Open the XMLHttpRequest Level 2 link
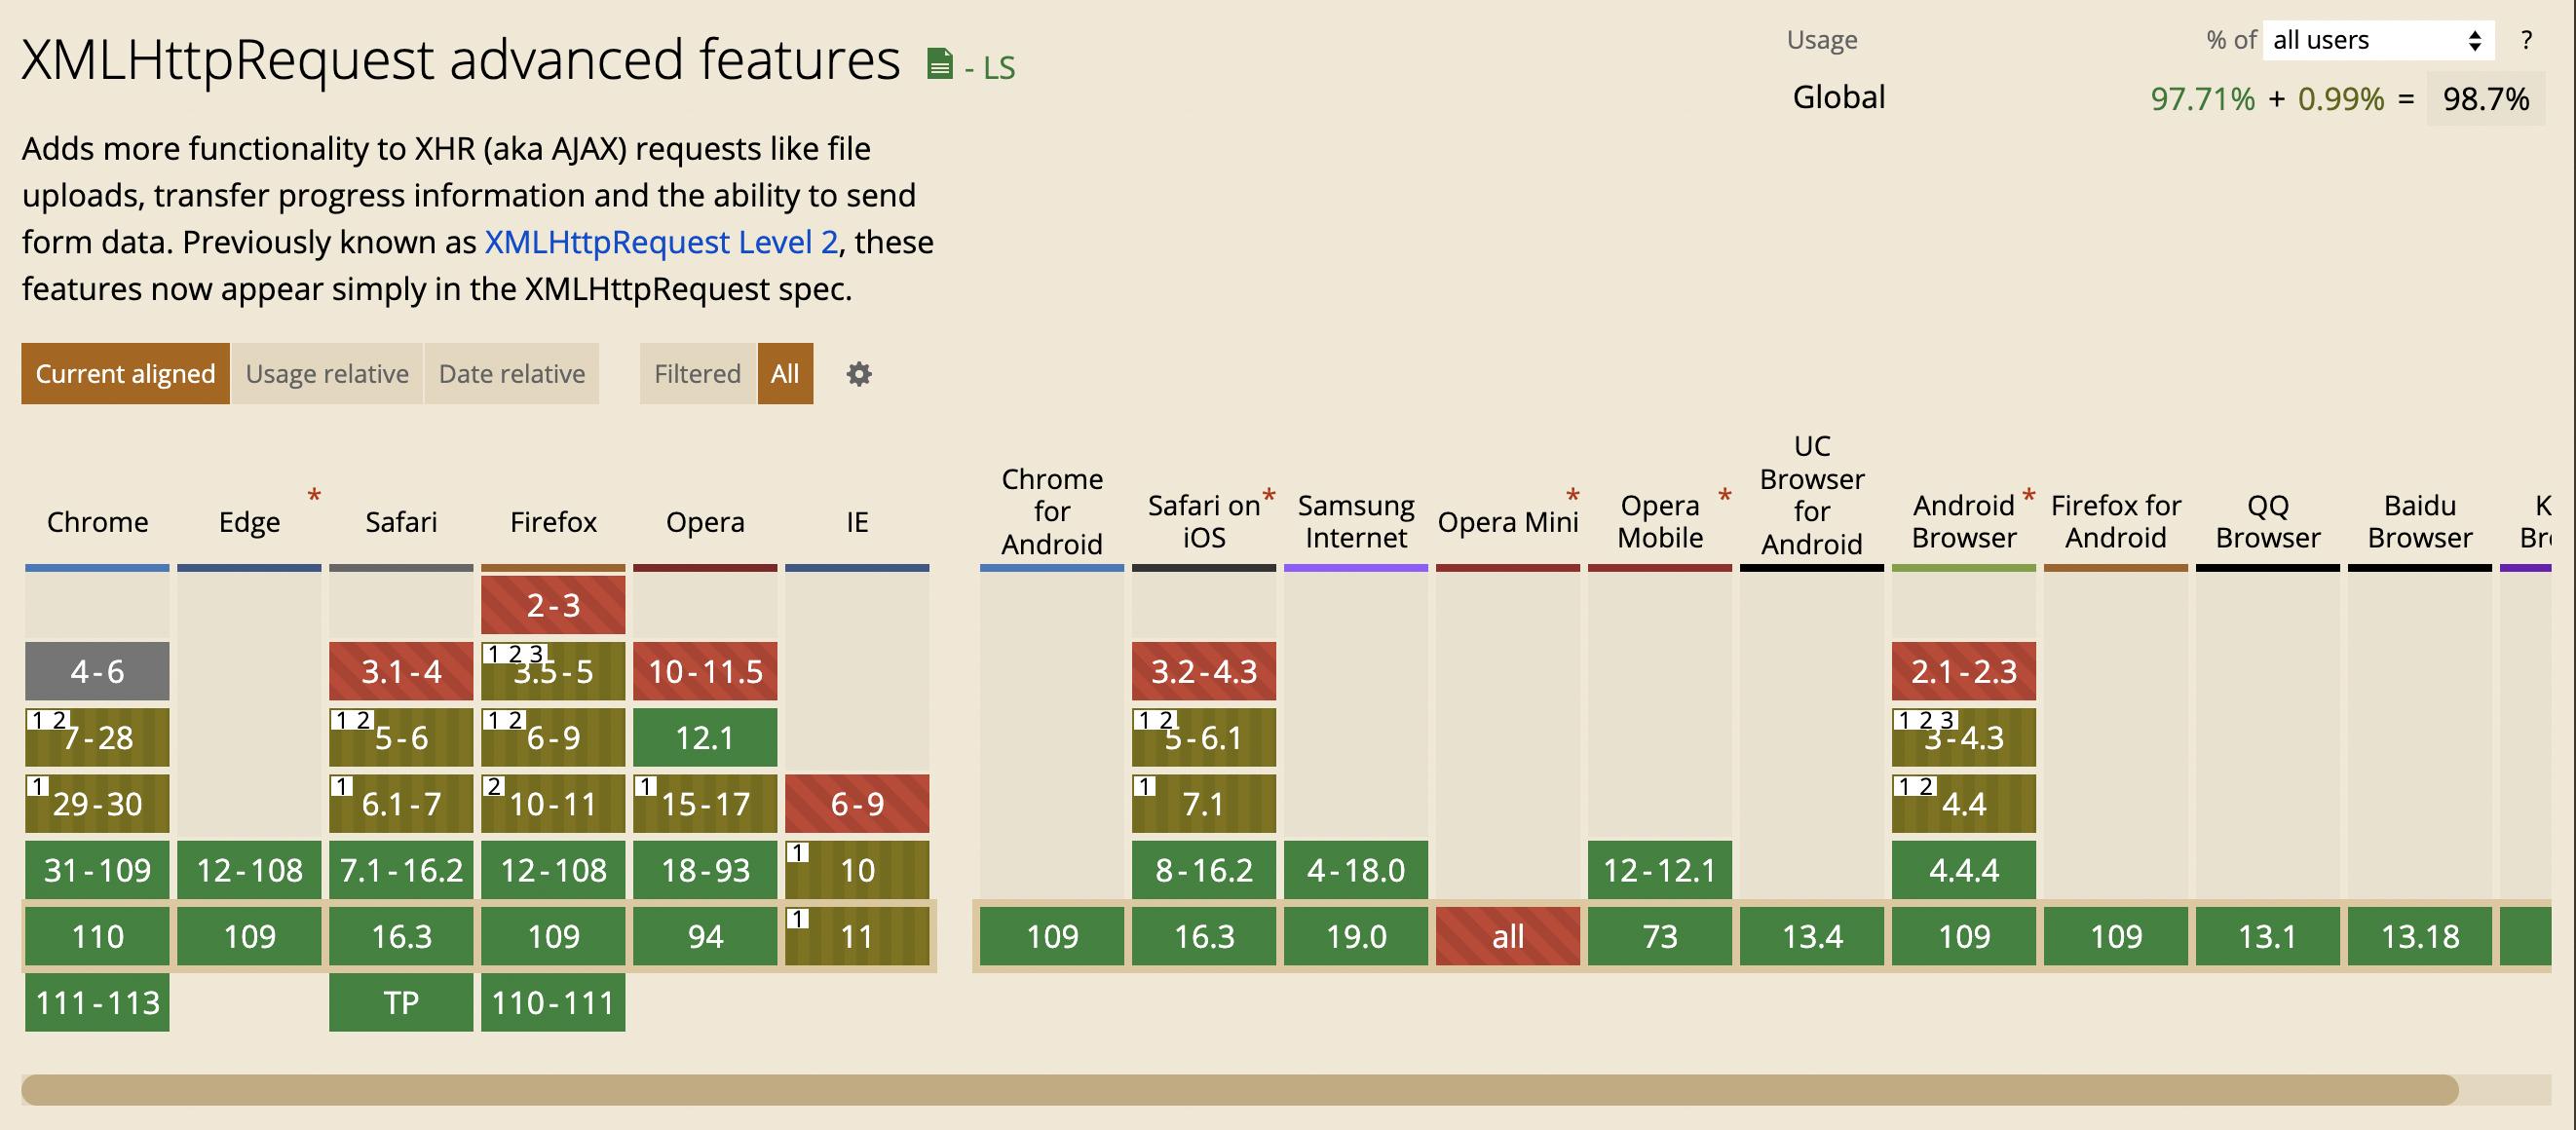 [x=661, y=242]
